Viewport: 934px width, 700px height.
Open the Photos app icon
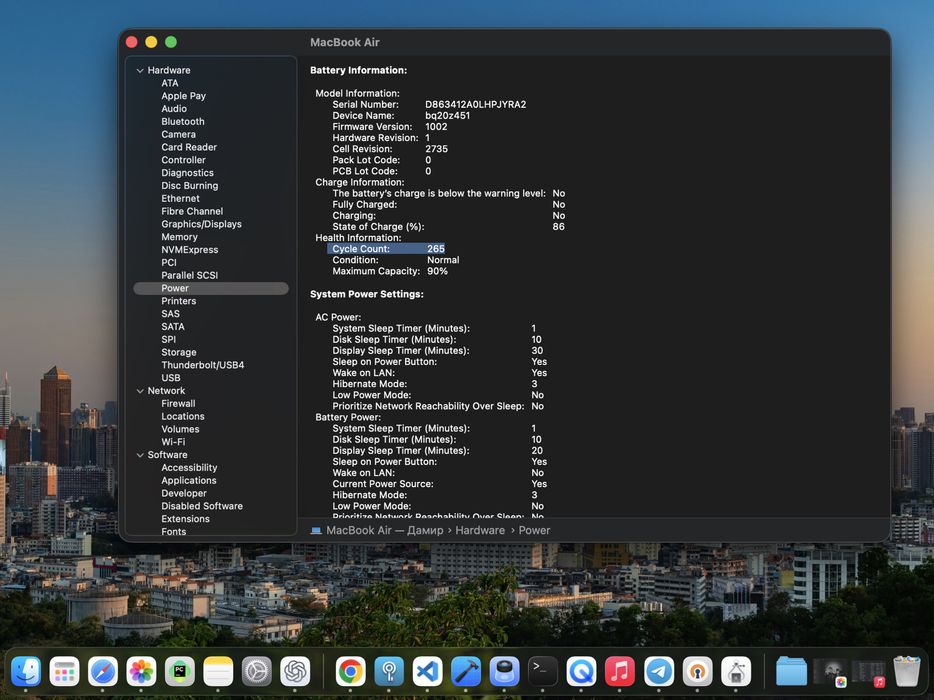point(141,671)
